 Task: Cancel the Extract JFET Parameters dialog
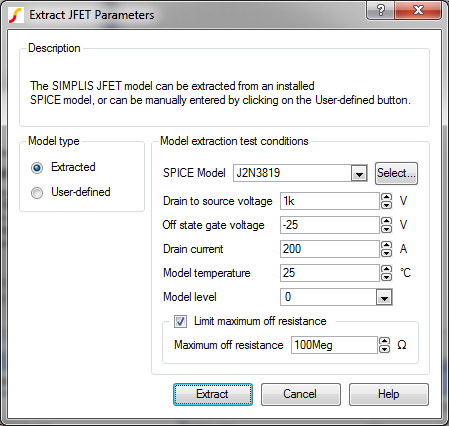(x=301, y=394)
